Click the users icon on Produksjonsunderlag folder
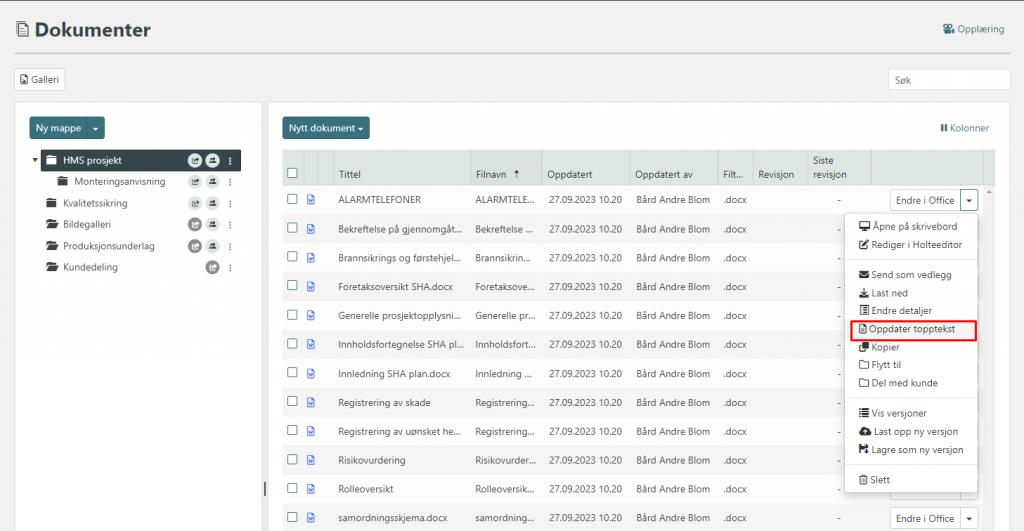This screenshot has width=1024, height=531. [x=212, y=246]
